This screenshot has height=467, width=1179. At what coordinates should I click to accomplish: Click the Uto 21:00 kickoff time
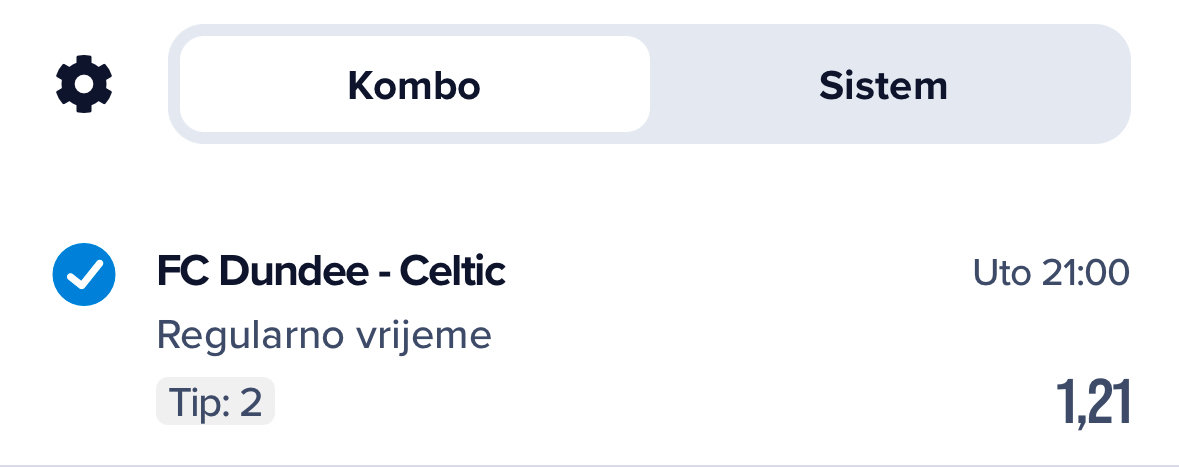(x=1051, y=272)
